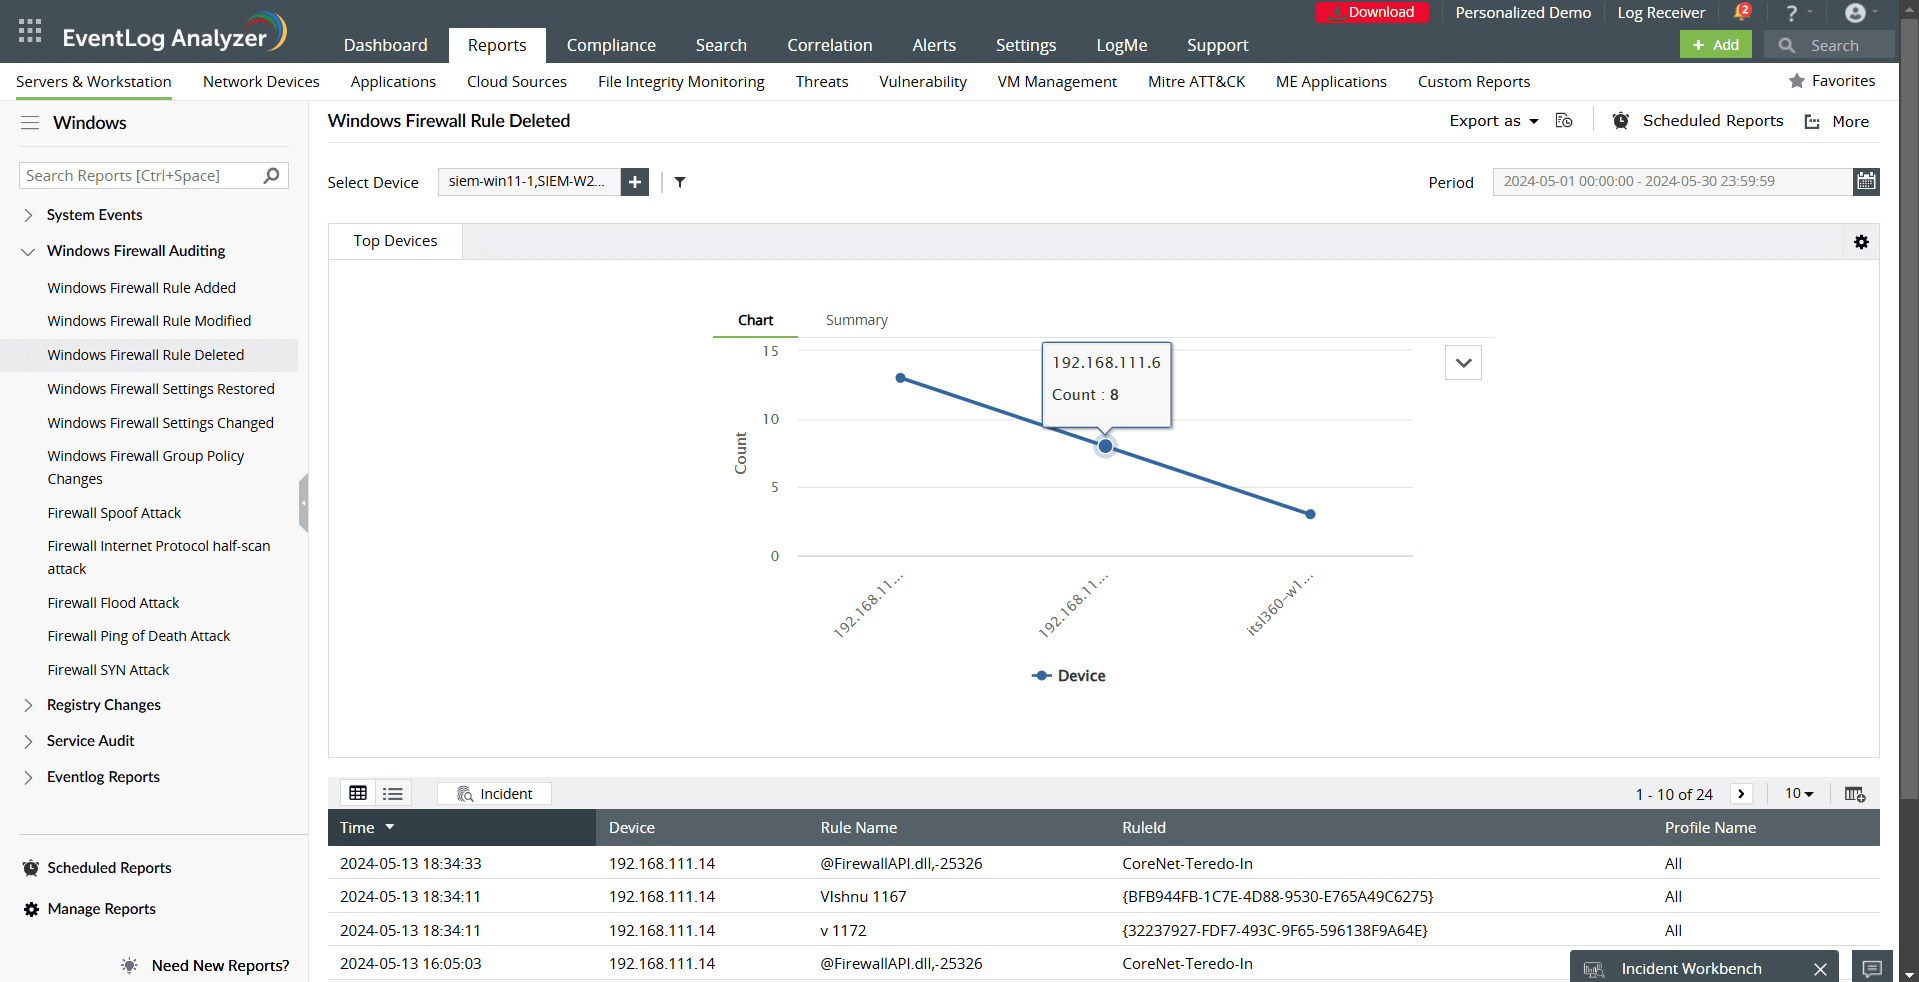
Task: Select the Windows Firewall Rule Modified report
Action: (149, 321)
